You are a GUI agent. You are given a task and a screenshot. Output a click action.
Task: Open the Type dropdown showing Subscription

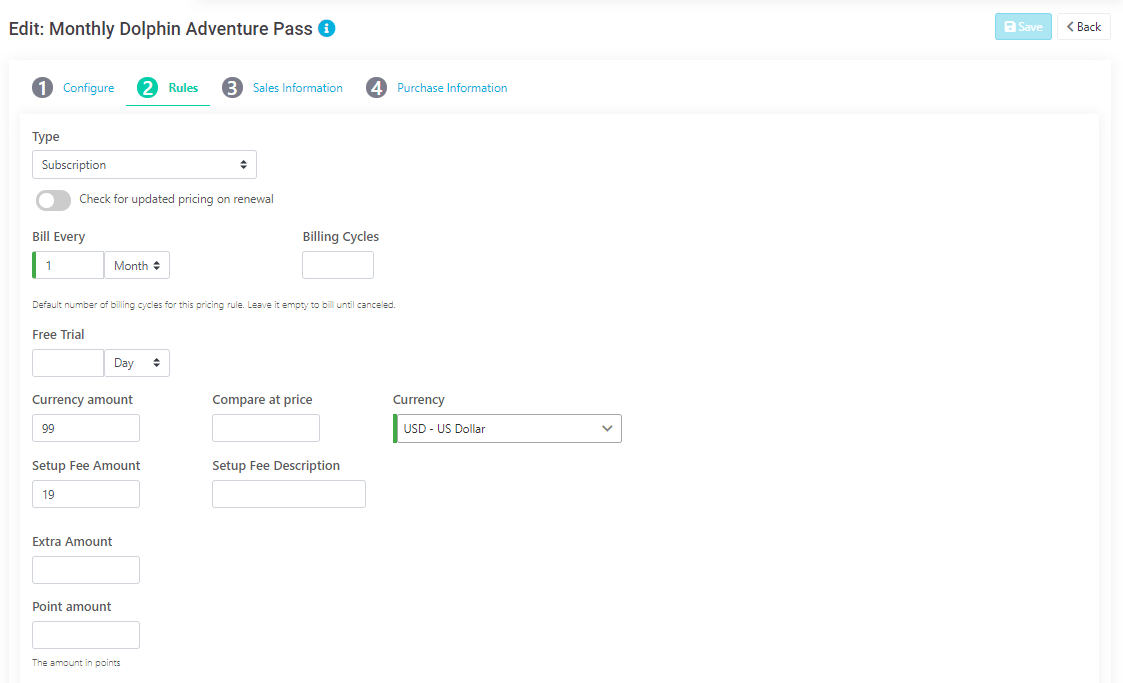(144, 164)
